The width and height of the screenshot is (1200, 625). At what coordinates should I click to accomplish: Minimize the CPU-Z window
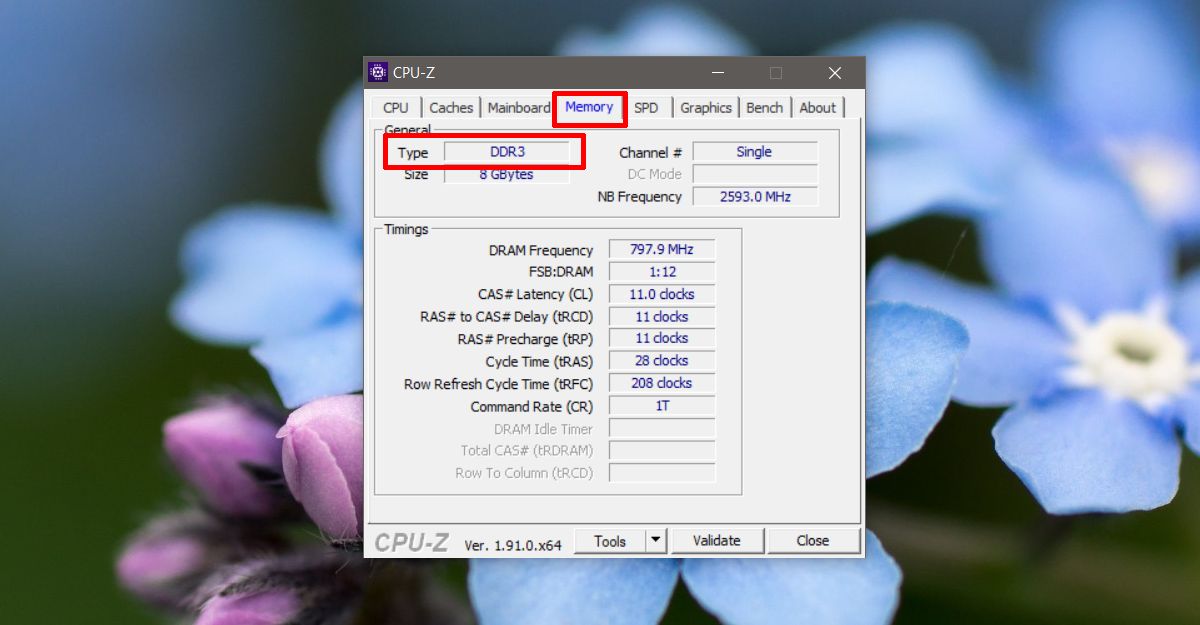point(717,73)
